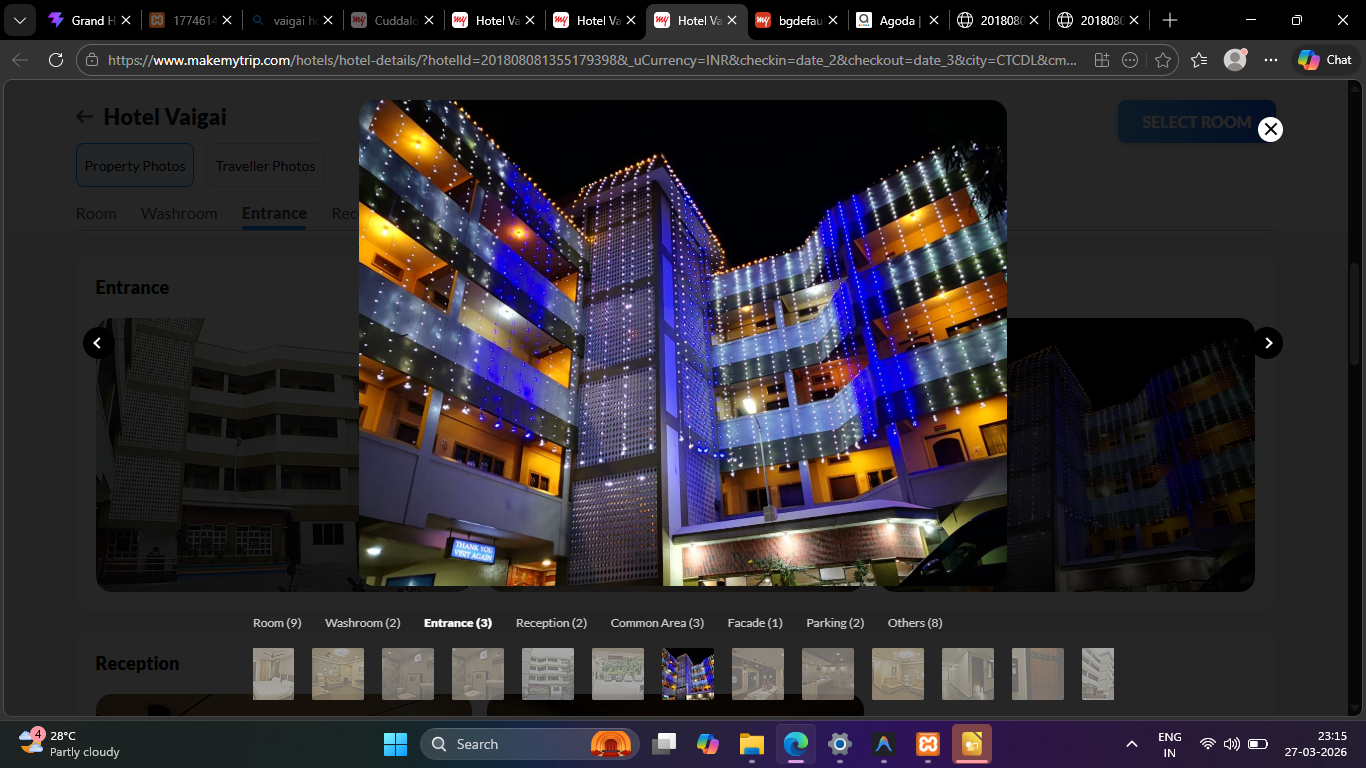Select Reception (2) photo category
This screenshot has width=1366, height=768.
[x=551, y=623]
